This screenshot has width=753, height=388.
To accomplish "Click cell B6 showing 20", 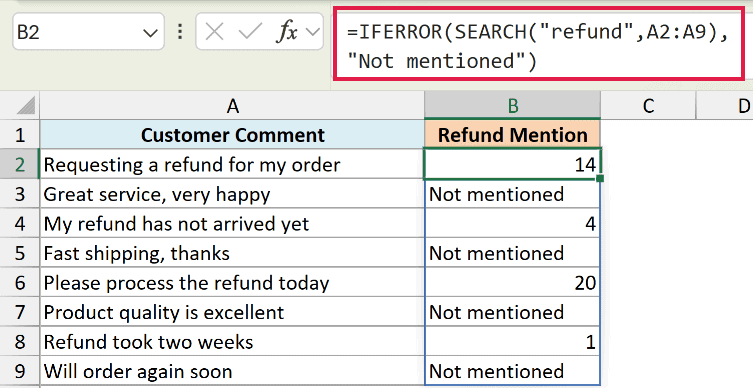I will click(x=512, y=283).
